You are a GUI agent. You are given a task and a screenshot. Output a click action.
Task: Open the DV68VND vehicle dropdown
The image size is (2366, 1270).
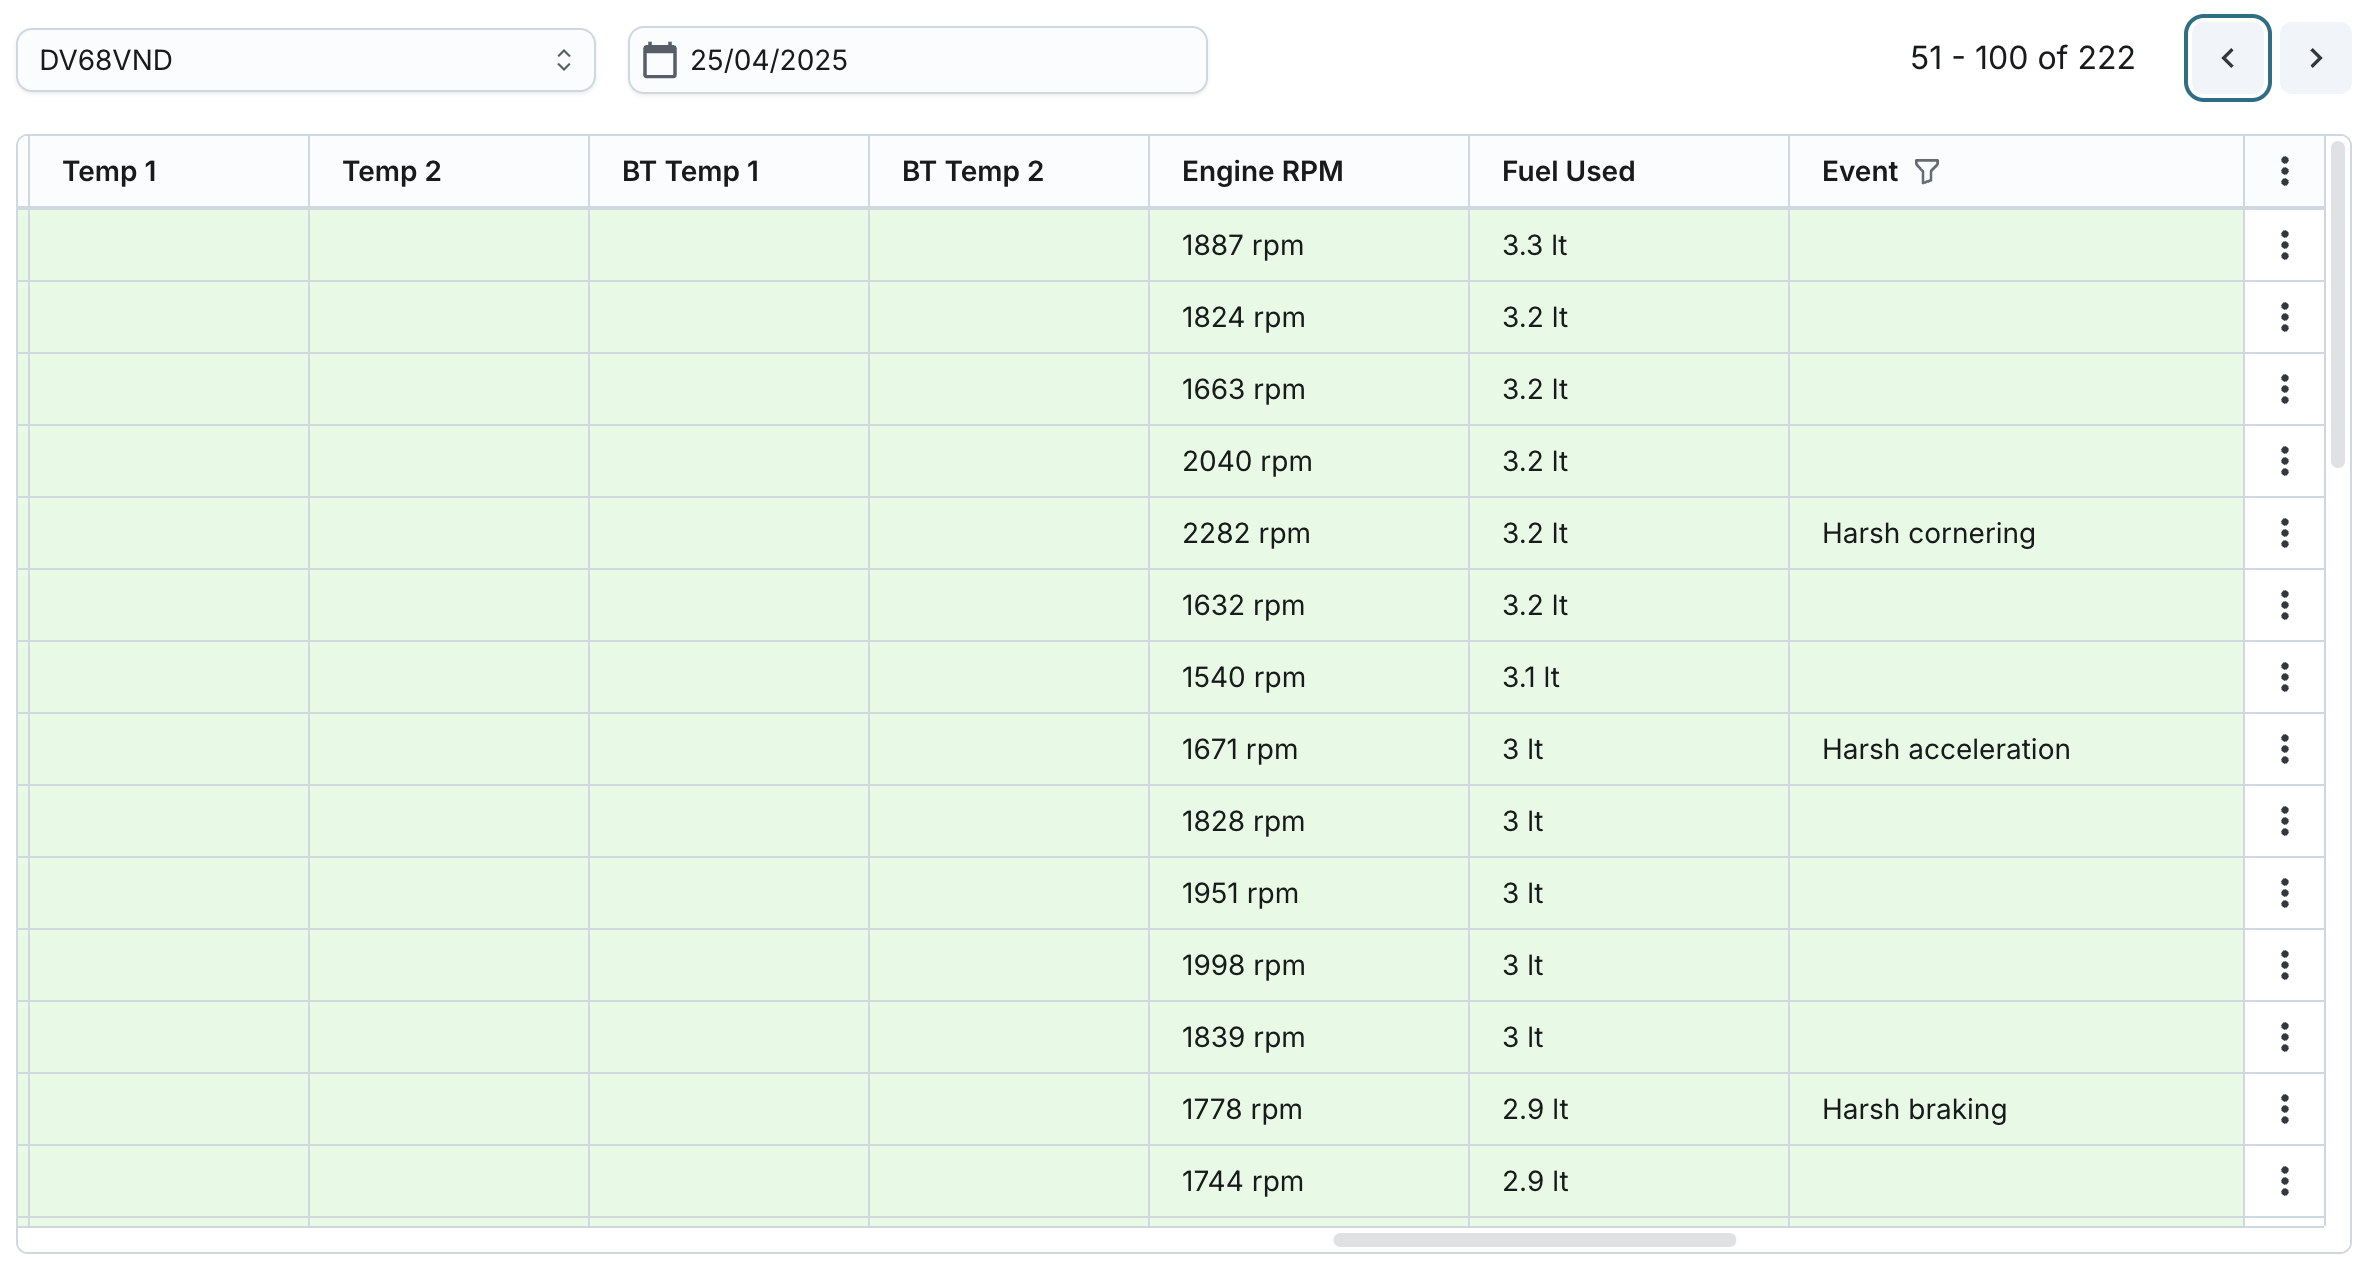305,60
